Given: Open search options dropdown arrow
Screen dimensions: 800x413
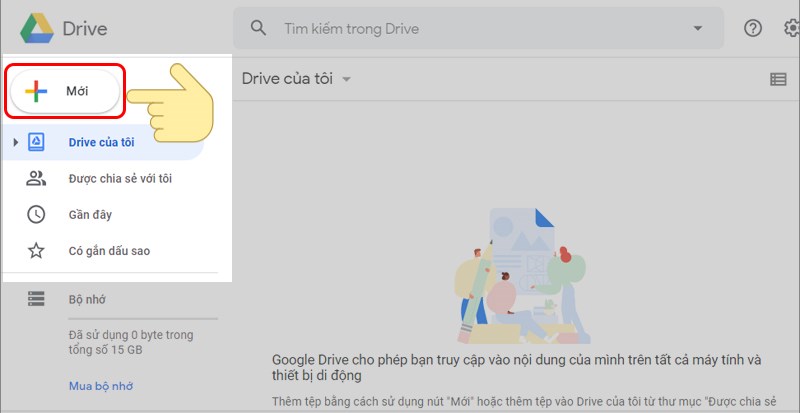Looking at the screenshot, I should (x=697, y=28).
